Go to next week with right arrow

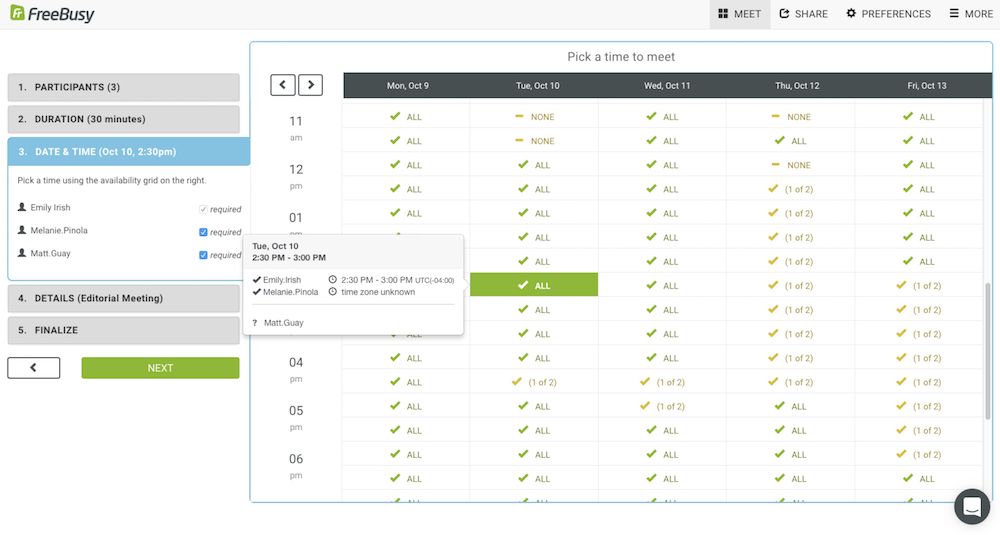point(310,85)
